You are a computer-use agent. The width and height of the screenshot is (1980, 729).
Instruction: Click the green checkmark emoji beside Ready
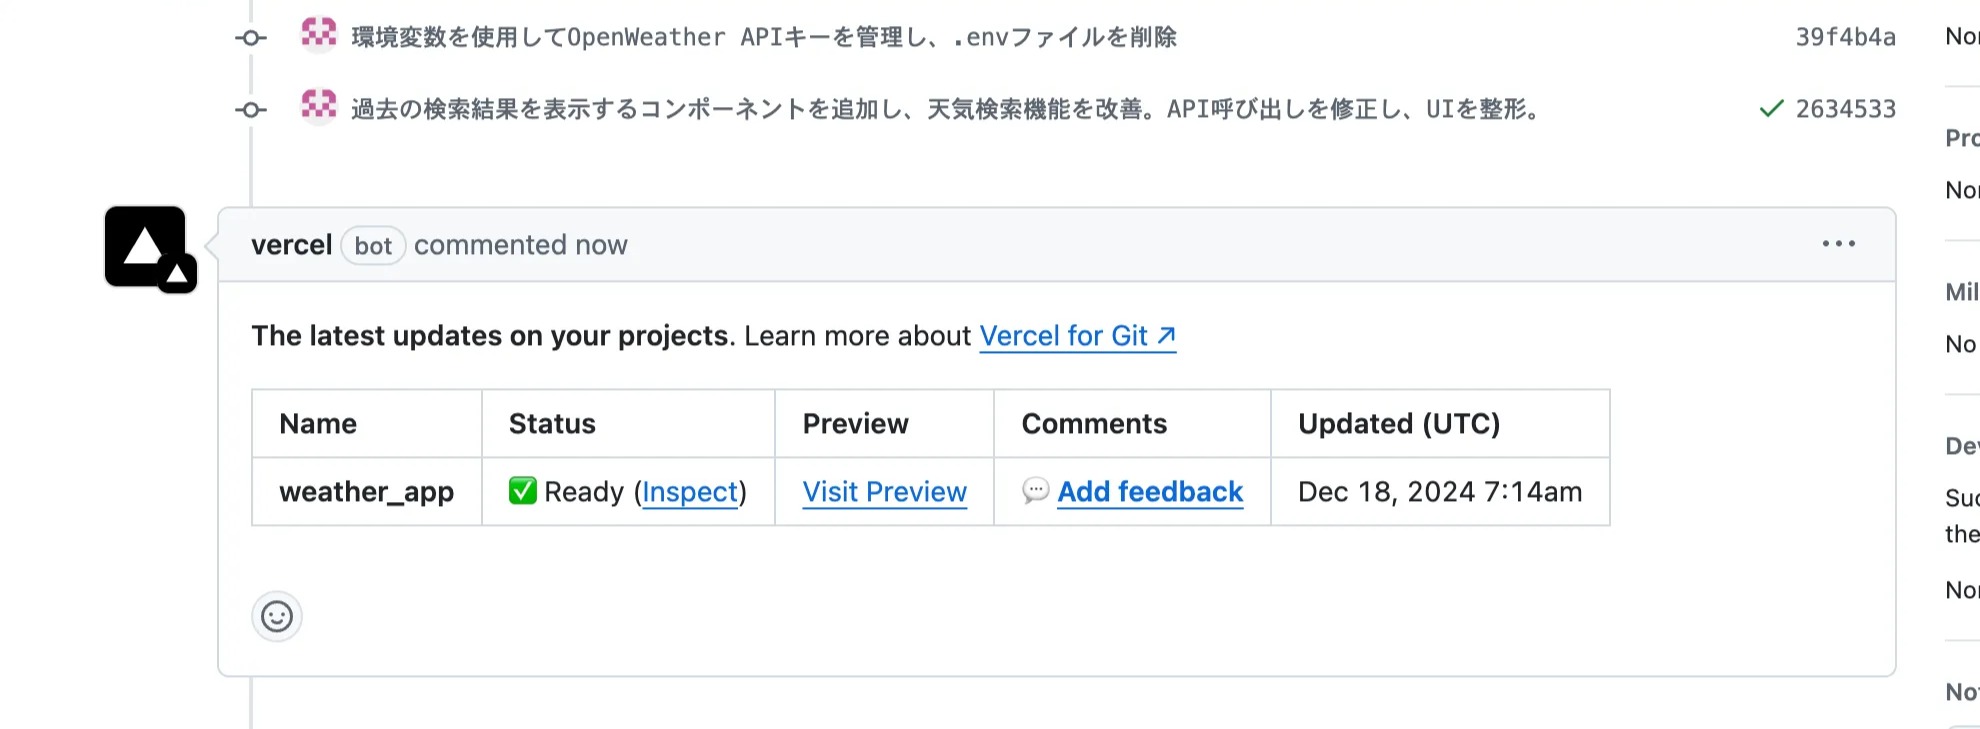click(x=522, y=491)
